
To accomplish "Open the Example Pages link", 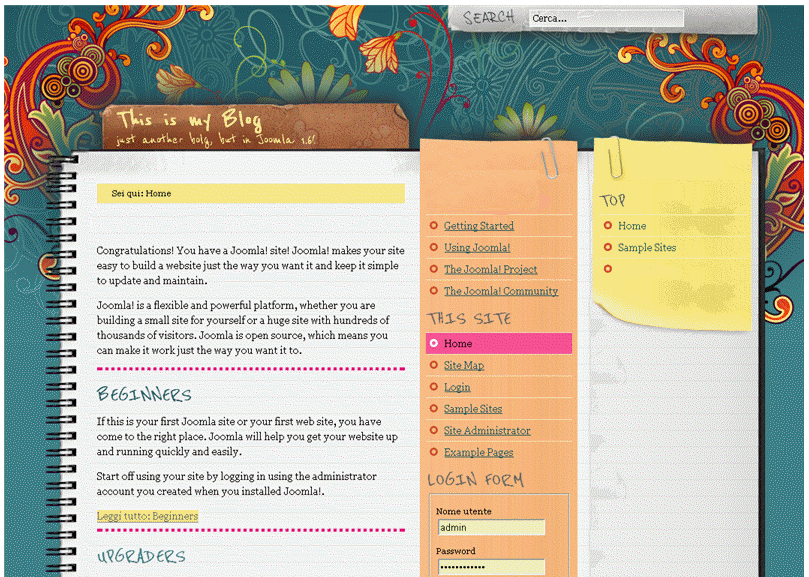I will pos(479,452).
